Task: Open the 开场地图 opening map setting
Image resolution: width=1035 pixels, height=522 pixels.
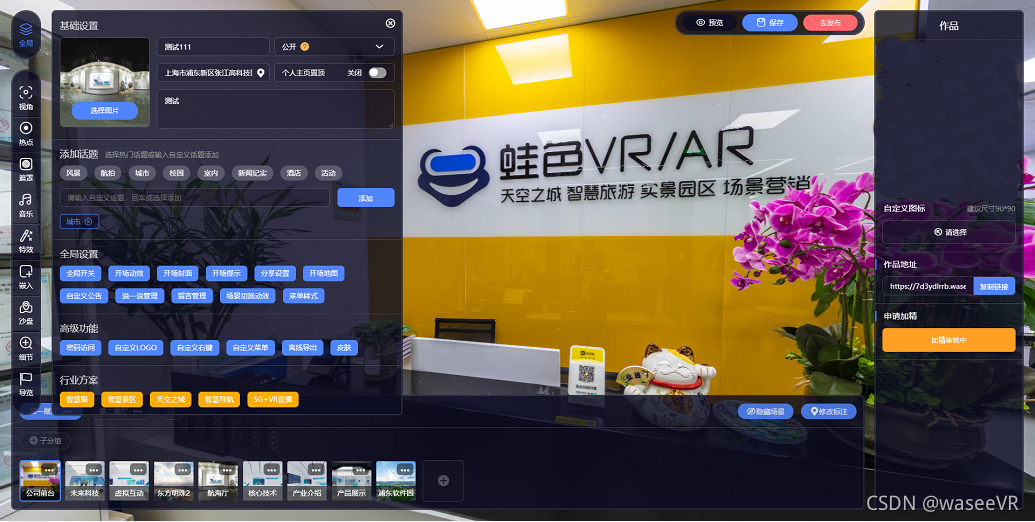Action: pyautogui.click(x=324, y=273)
